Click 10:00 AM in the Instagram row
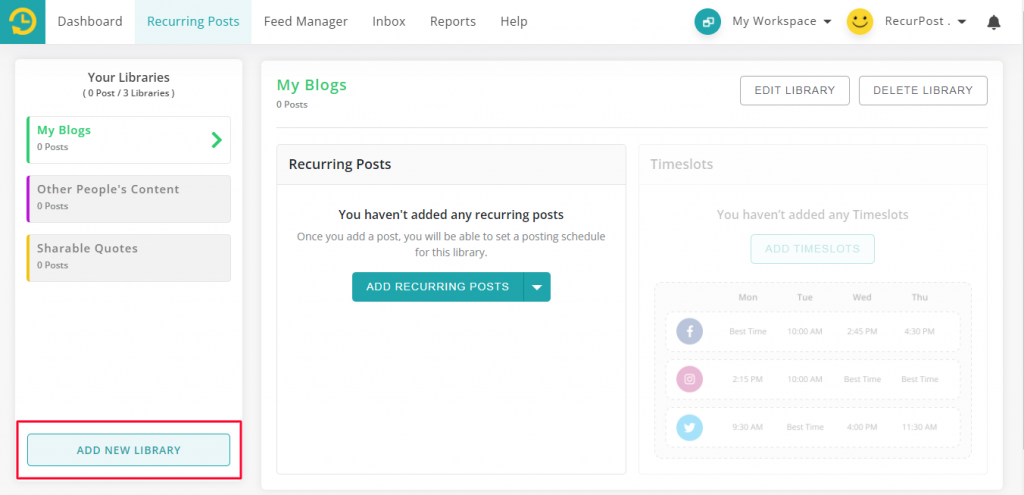 tap(805, 379)
